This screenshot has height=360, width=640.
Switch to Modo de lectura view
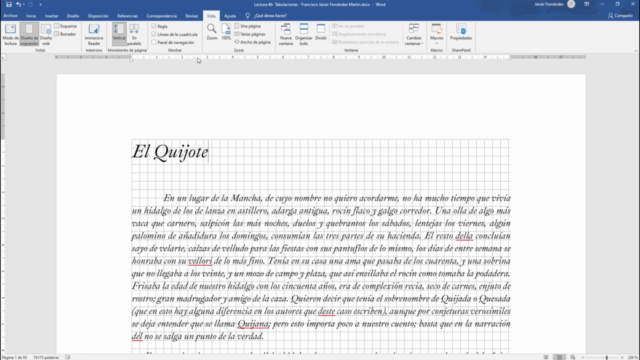pyautogui.click(x=11, y=34)
